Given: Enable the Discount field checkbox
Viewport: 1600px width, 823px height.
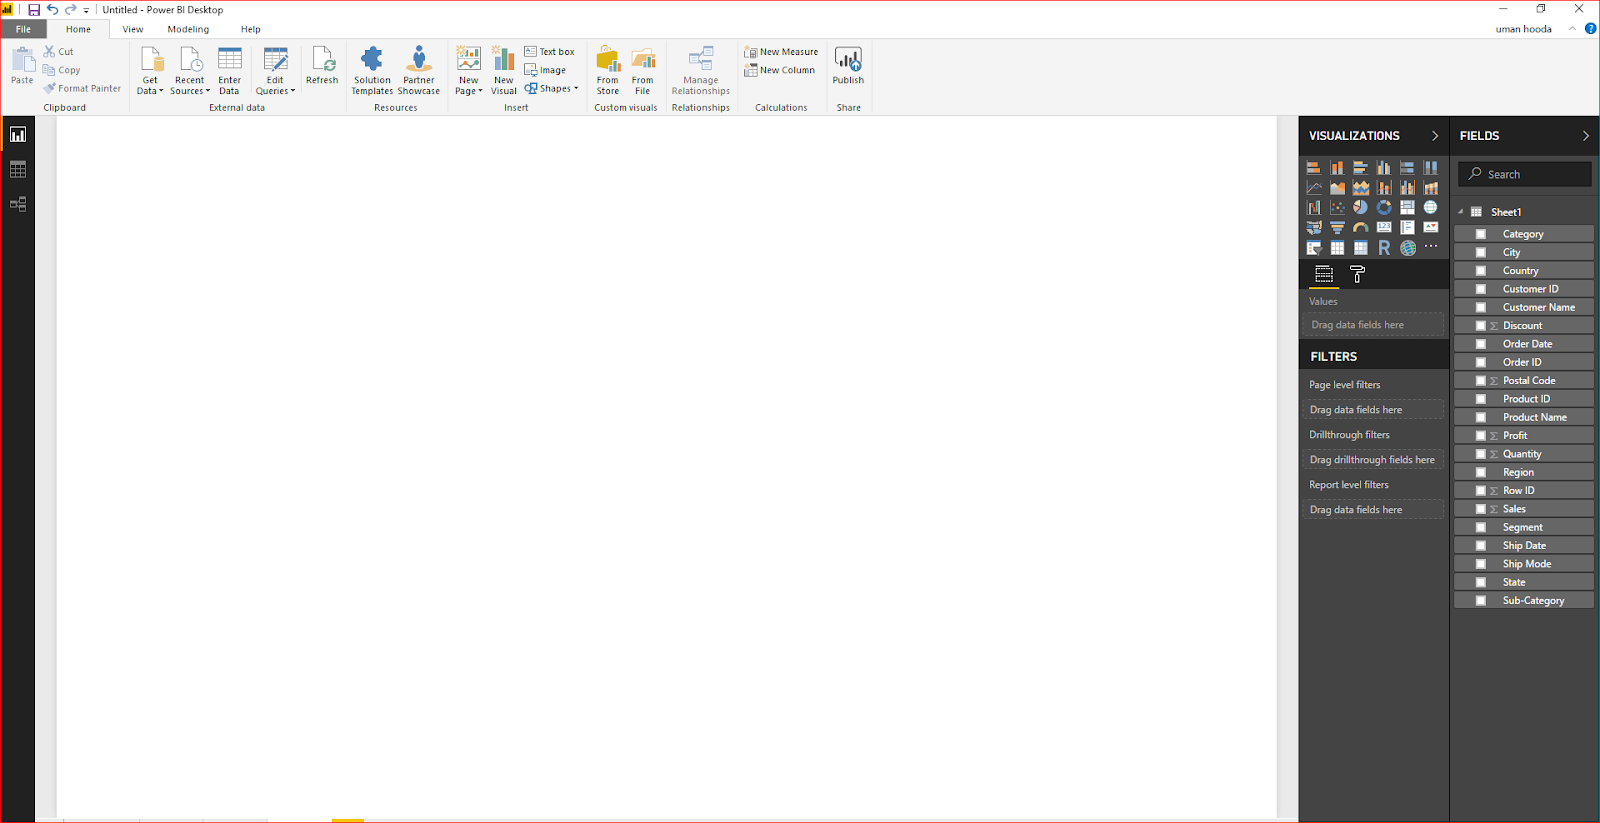Looking at the screenshot, I should pyautogui.click(x=1481, y=326).
